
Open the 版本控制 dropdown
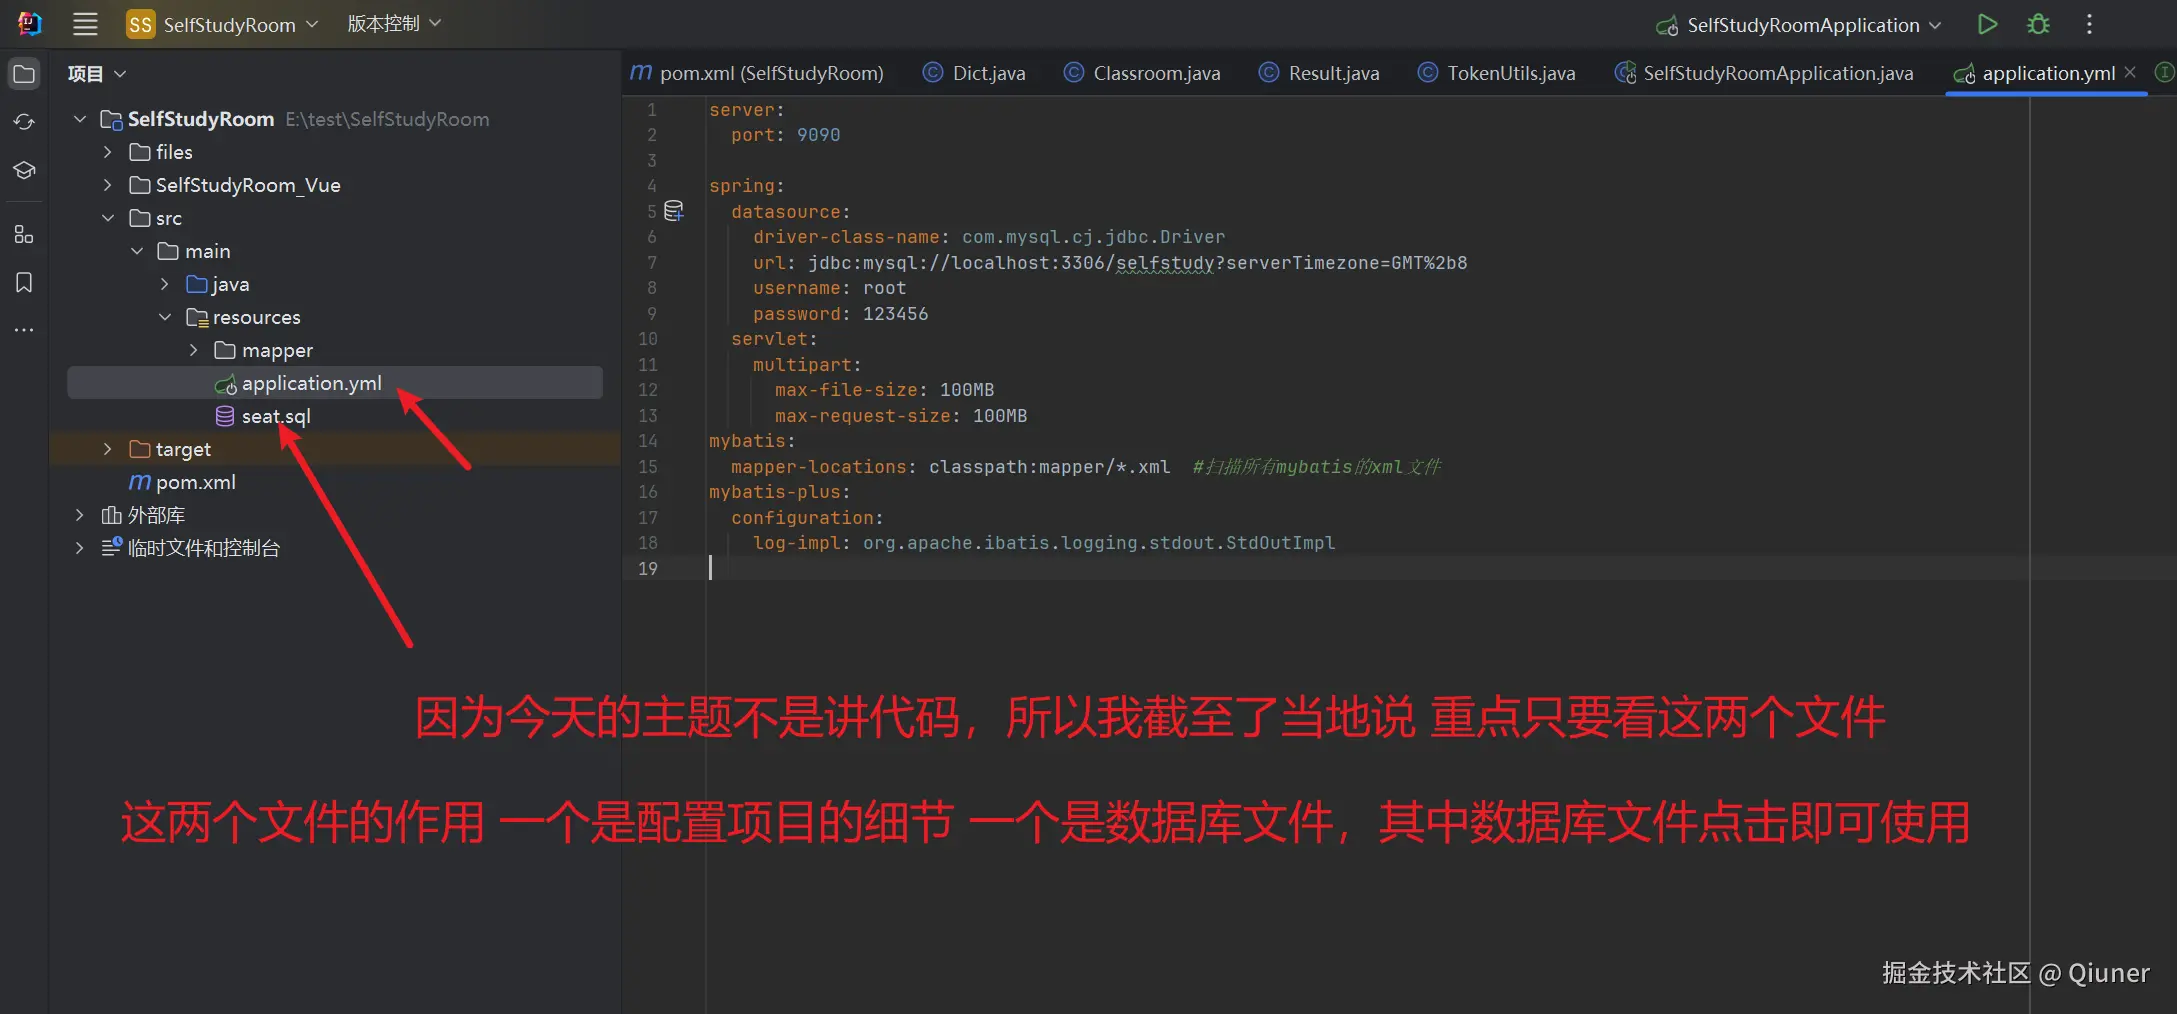click(394, 24)
